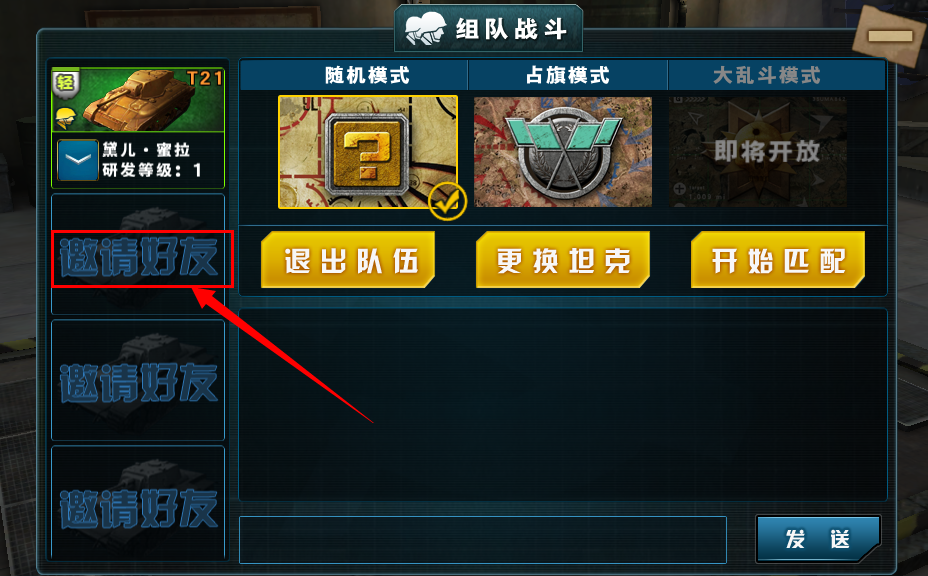928x576 pixels.
Task: Toggle the yellow checkmark on random mode
Action: pyautogui.click(x=447, y=202)
